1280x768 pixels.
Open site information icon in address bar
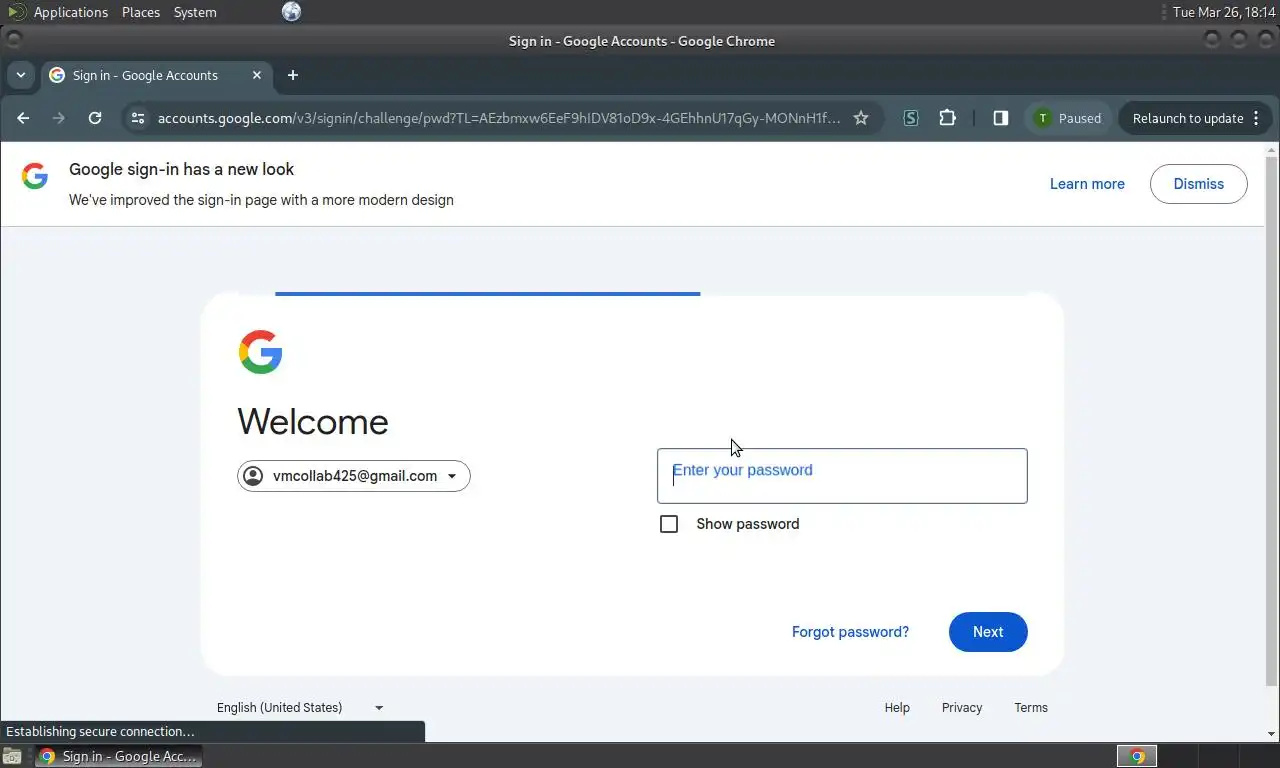point(138,118)
